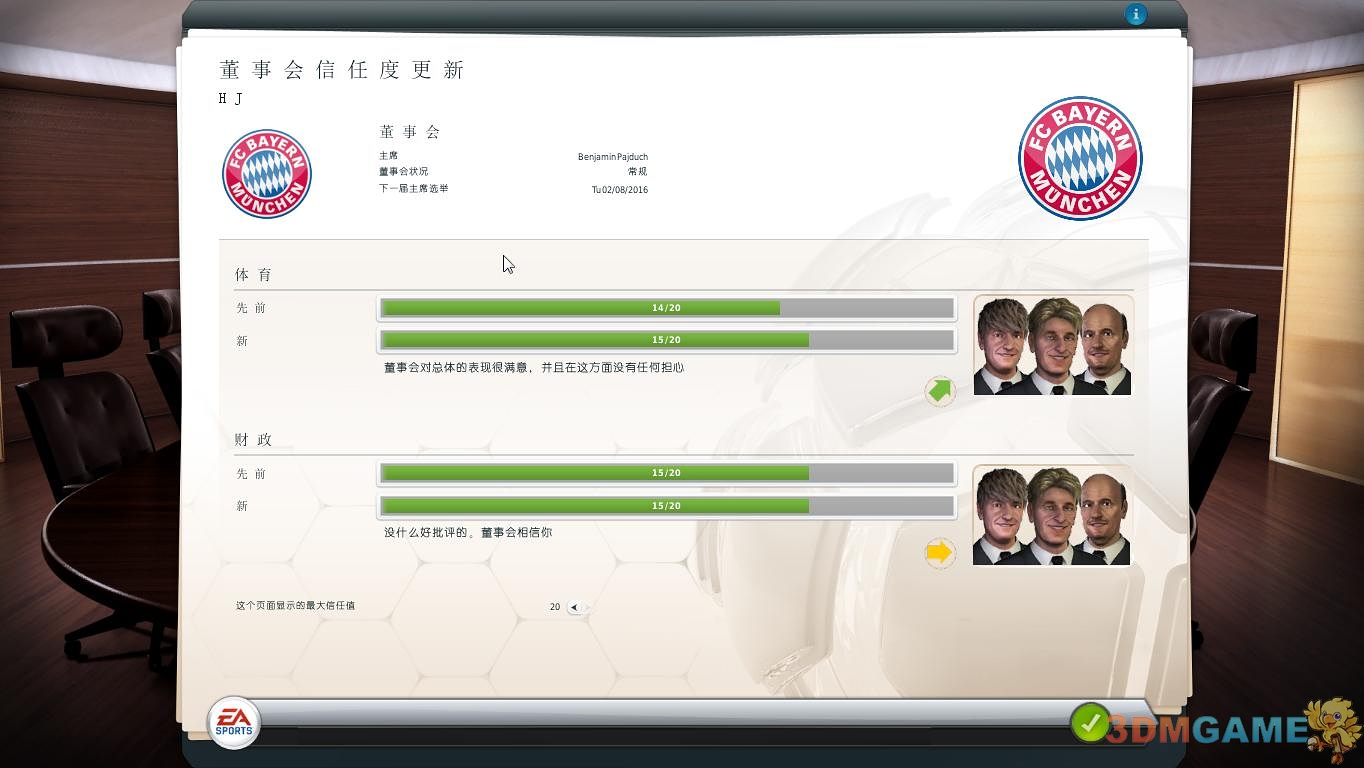Click the yellow steady trend arrow
The image size is (1364, 768).
[940, 552]
